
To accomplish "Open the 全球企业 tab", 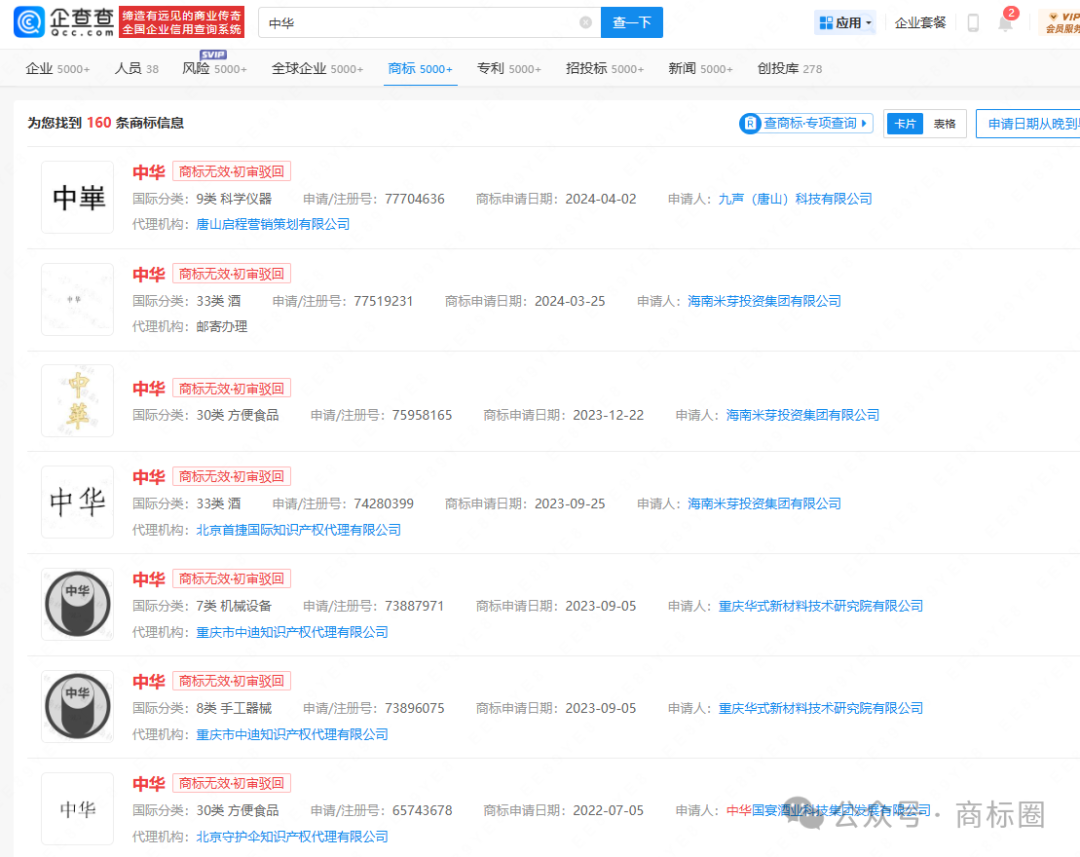I will tap(317, 68).
